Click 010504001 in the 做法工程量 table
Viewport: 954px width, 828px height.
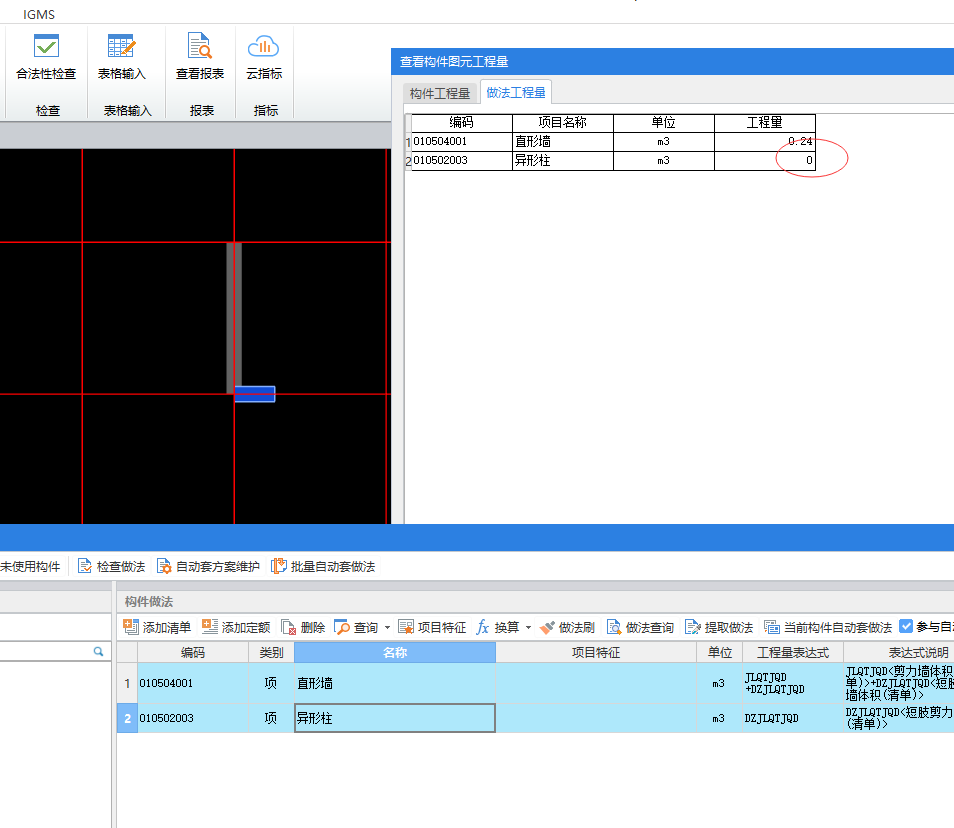[462, 141]
